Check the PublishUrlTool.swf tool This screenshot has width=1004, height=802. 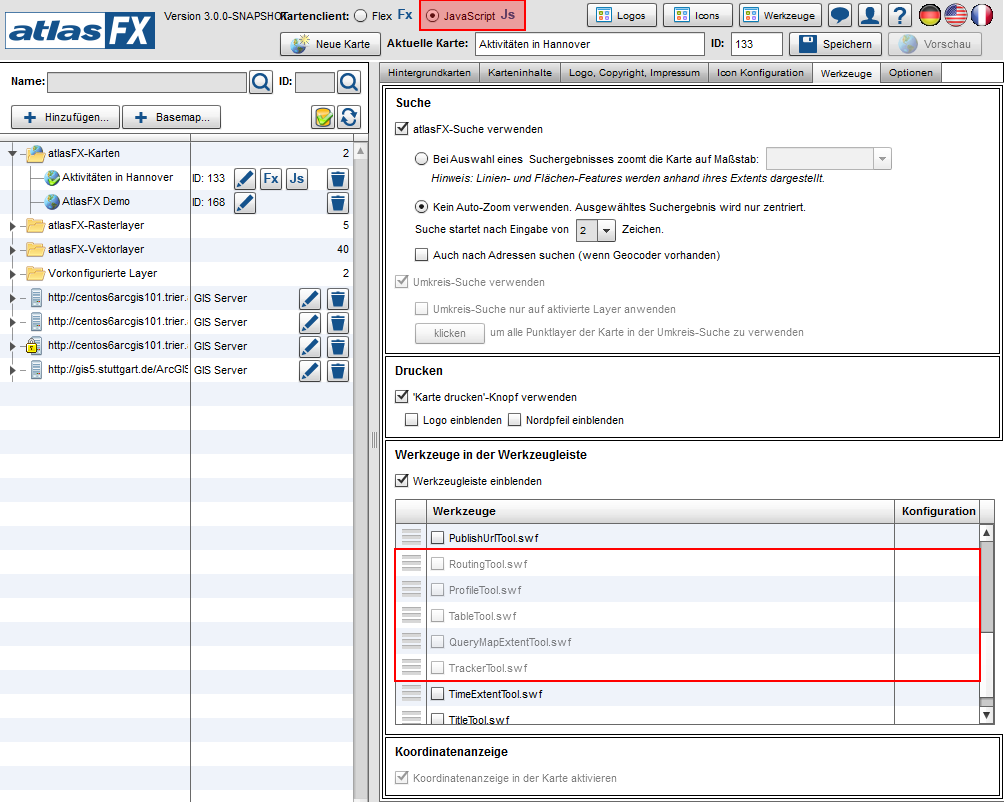437,538
